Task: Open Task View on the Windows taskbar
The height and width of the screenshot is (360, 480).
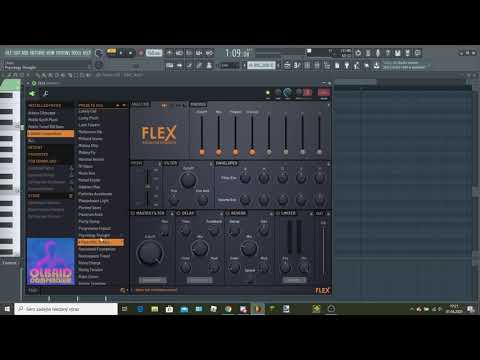Action: click(x=124, y=309)
